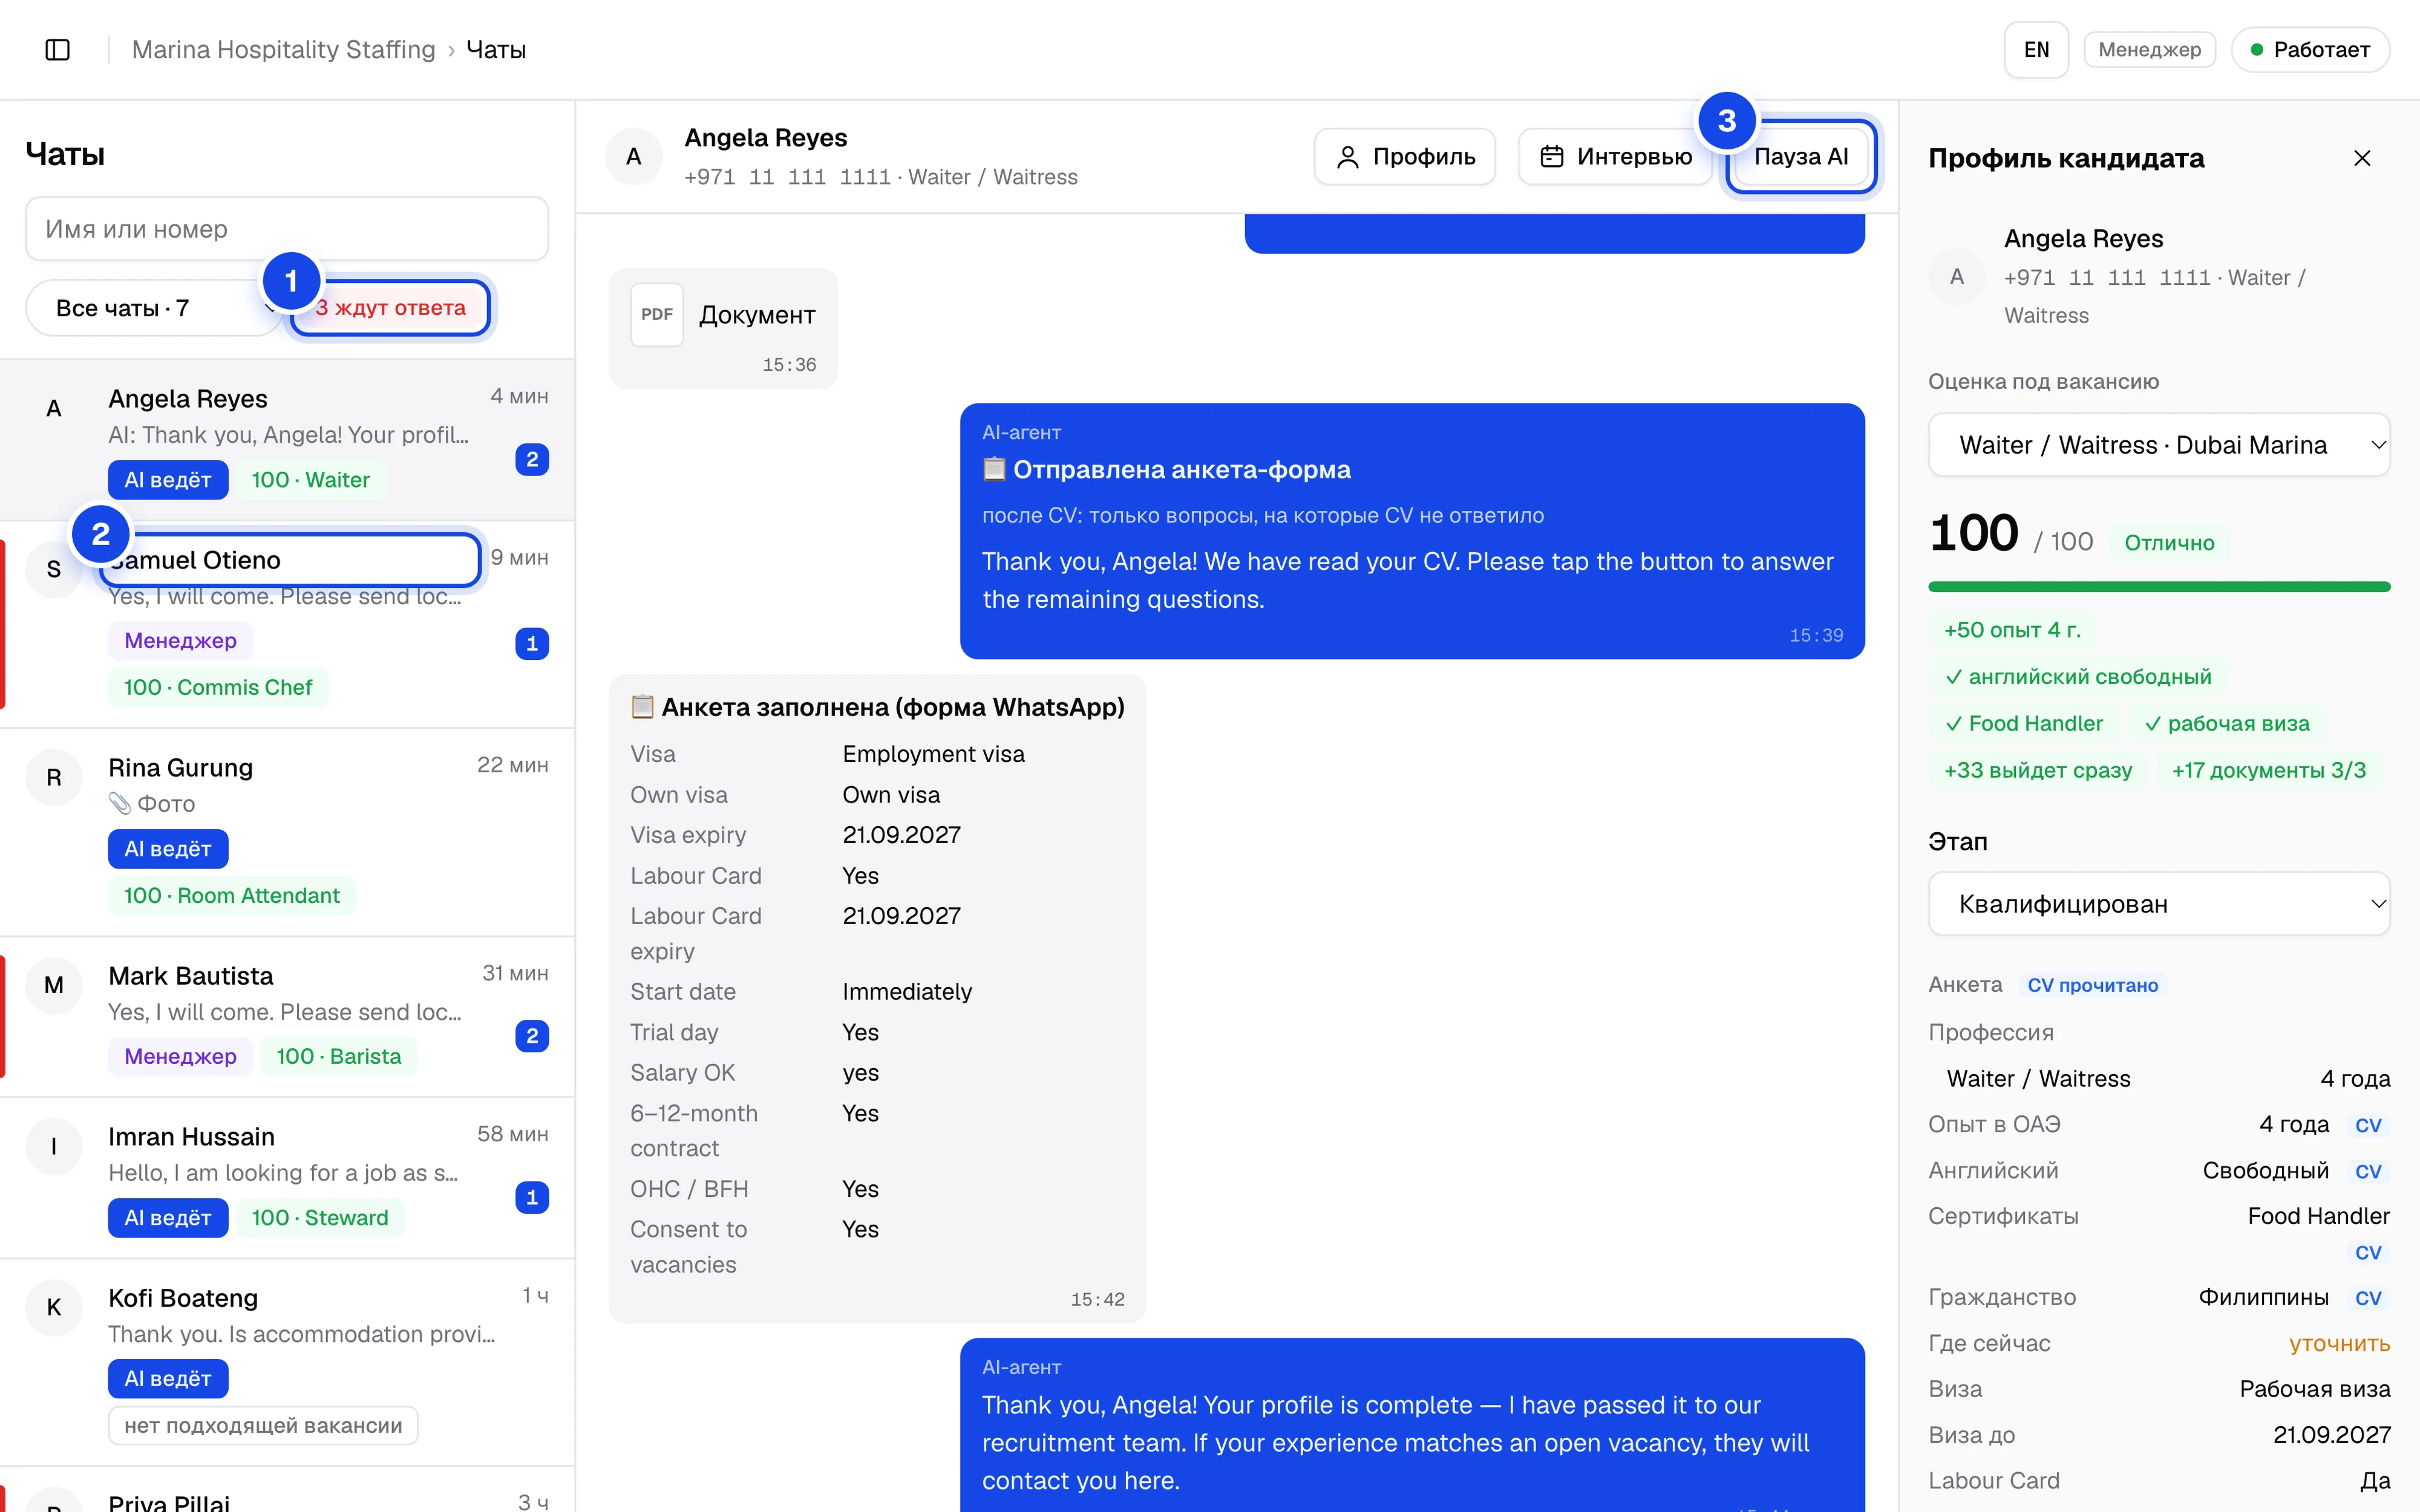Toggle the Работает status indicator
This screenshot has width=2420, height=1512.
pyautogui.click(x=2311, y=50)
